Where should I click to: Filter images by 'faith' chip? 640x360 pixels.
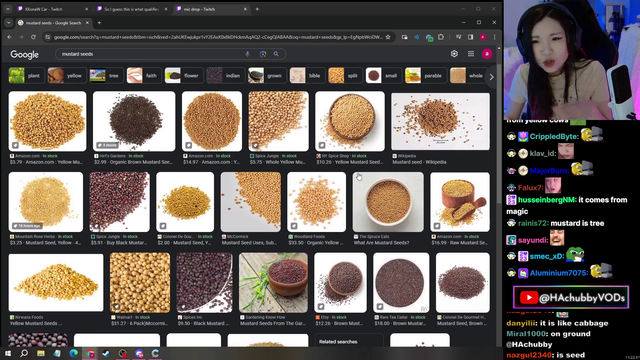click(143, 76)
